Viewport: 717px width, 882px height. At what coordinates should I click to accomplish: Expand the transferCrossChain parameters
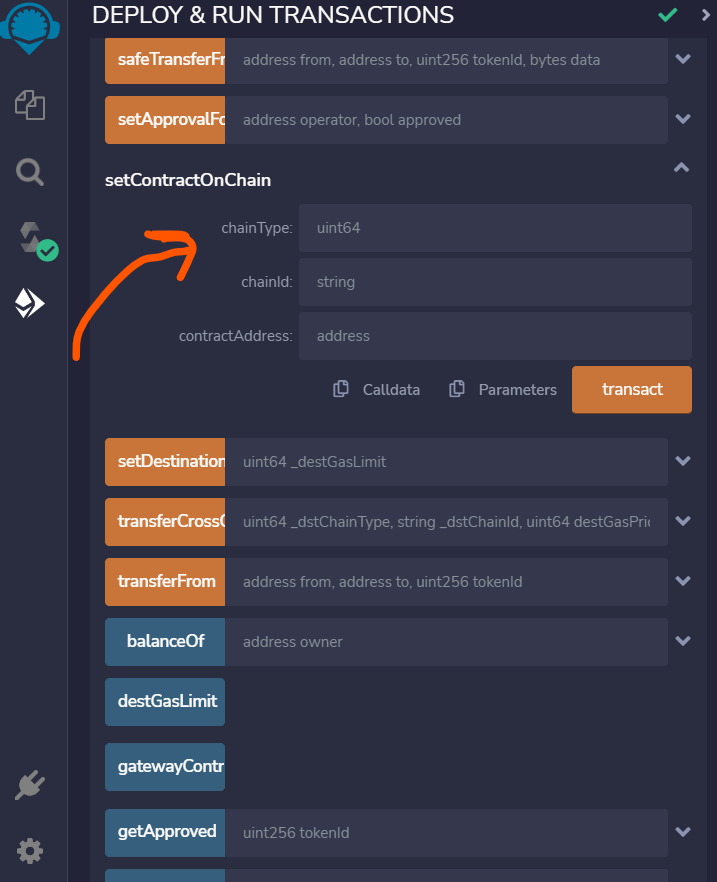(683, 521)
